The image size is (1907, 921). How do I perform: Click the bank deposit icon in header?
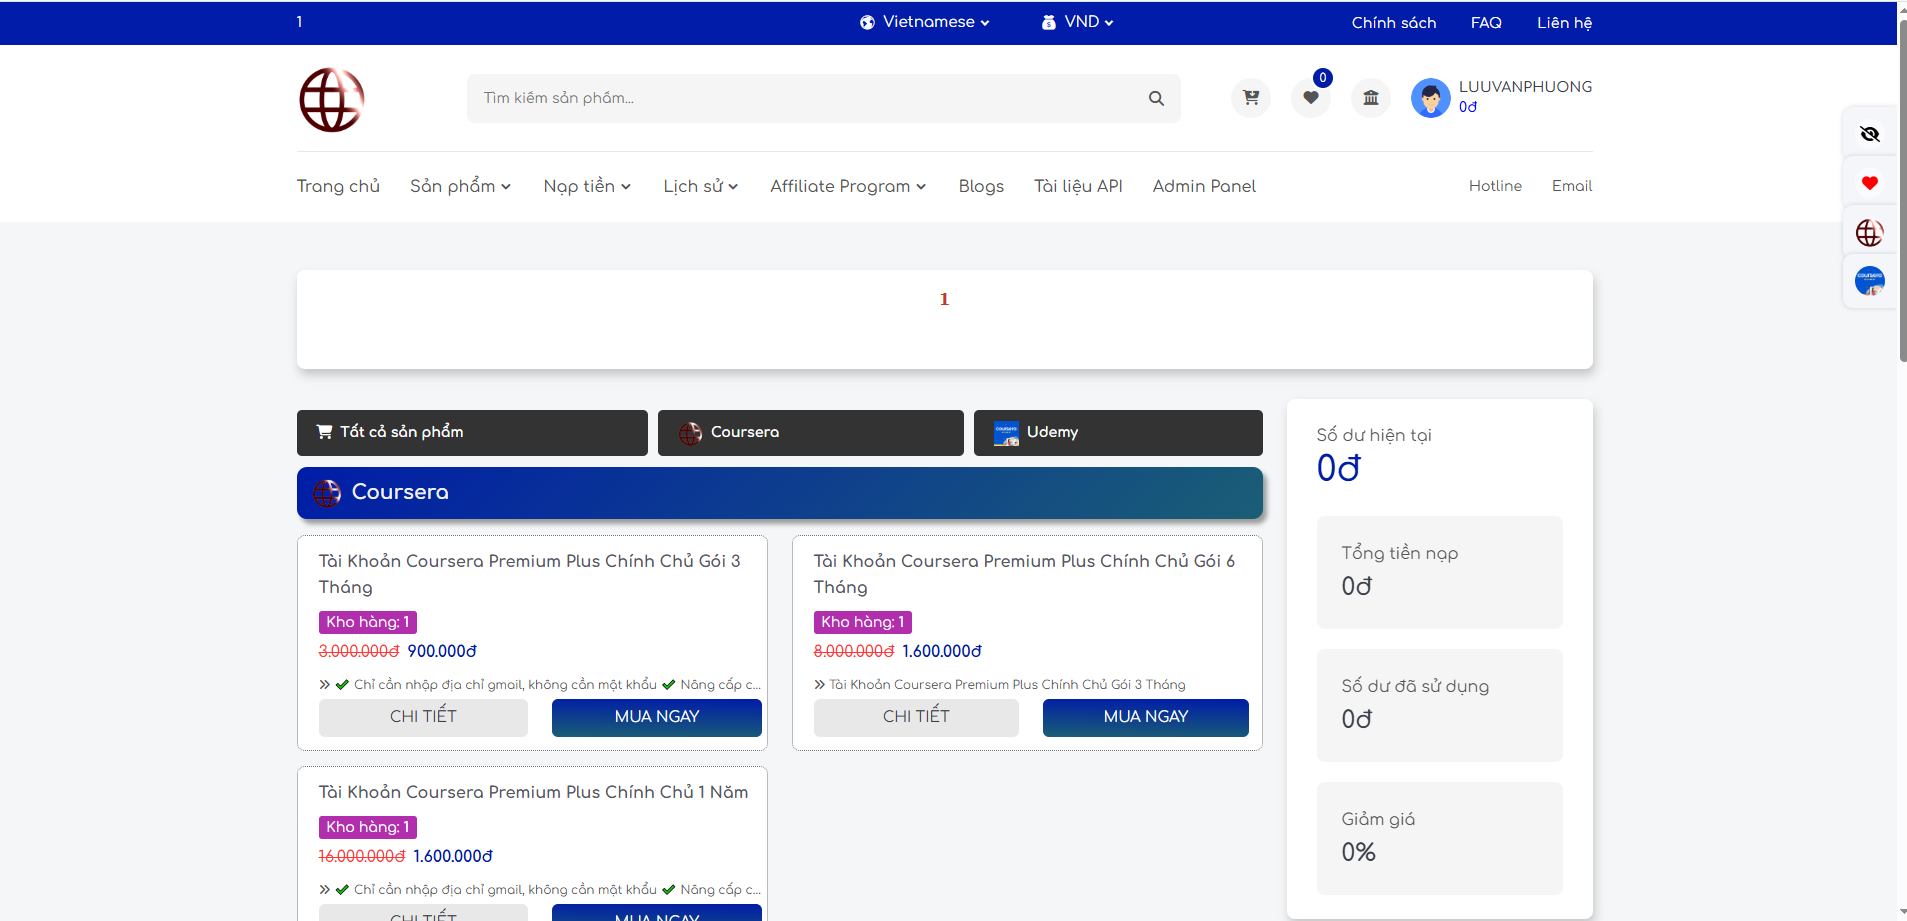coord(1371,98)
